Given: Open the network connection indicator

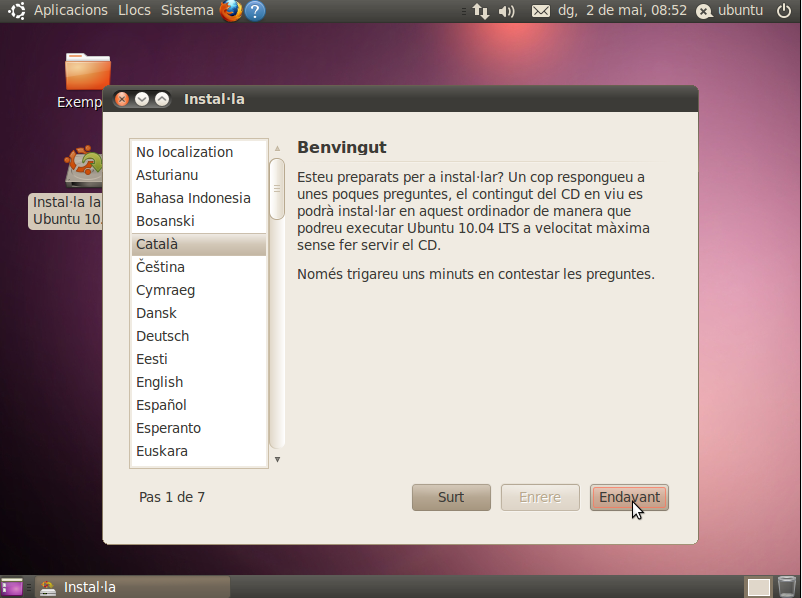Looking at the screenshot, I should tap(480, 11).
